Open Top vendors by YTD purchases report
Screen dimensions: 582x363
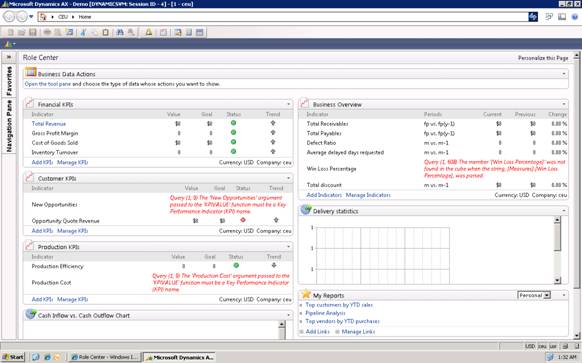pyautogui.click(x=342, y=321)
